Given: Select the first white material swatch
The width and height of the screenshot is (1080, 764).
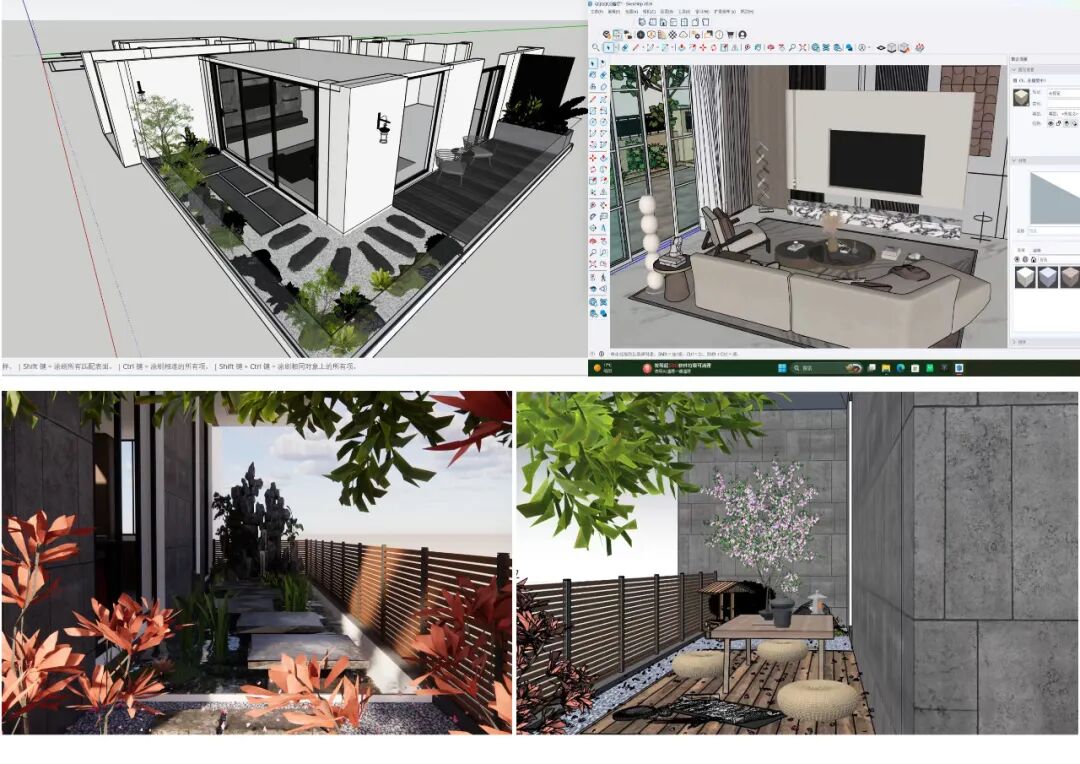Looking at the screenshot, I should [x=1025, y=276].
